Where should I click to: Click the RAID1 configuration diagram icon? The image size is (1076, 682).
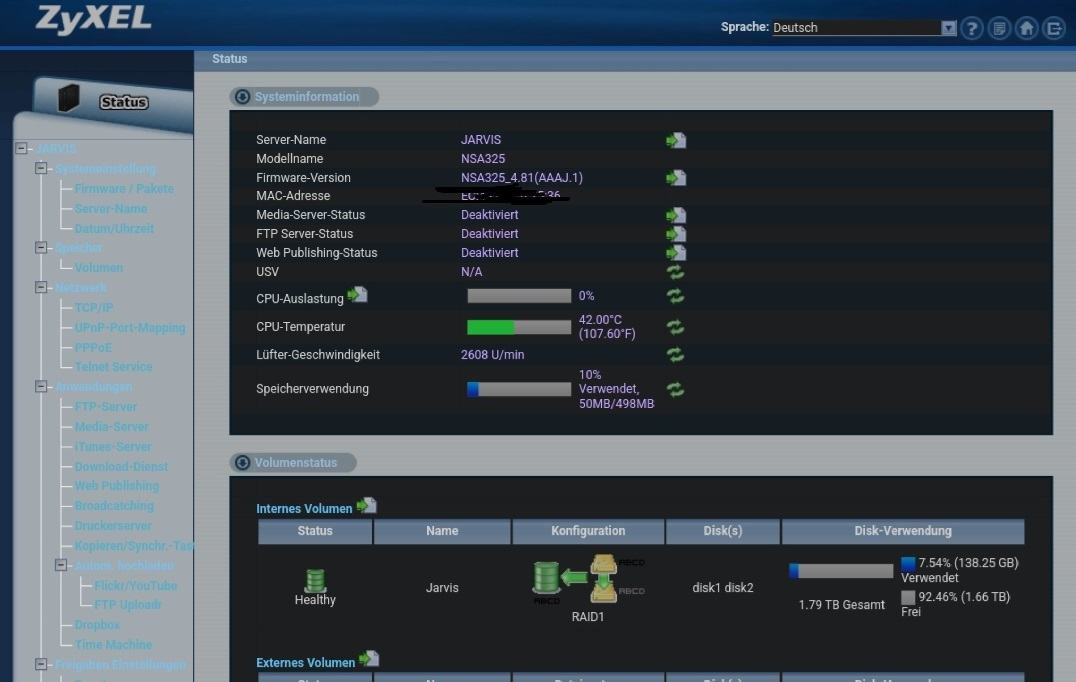[587, 579]
